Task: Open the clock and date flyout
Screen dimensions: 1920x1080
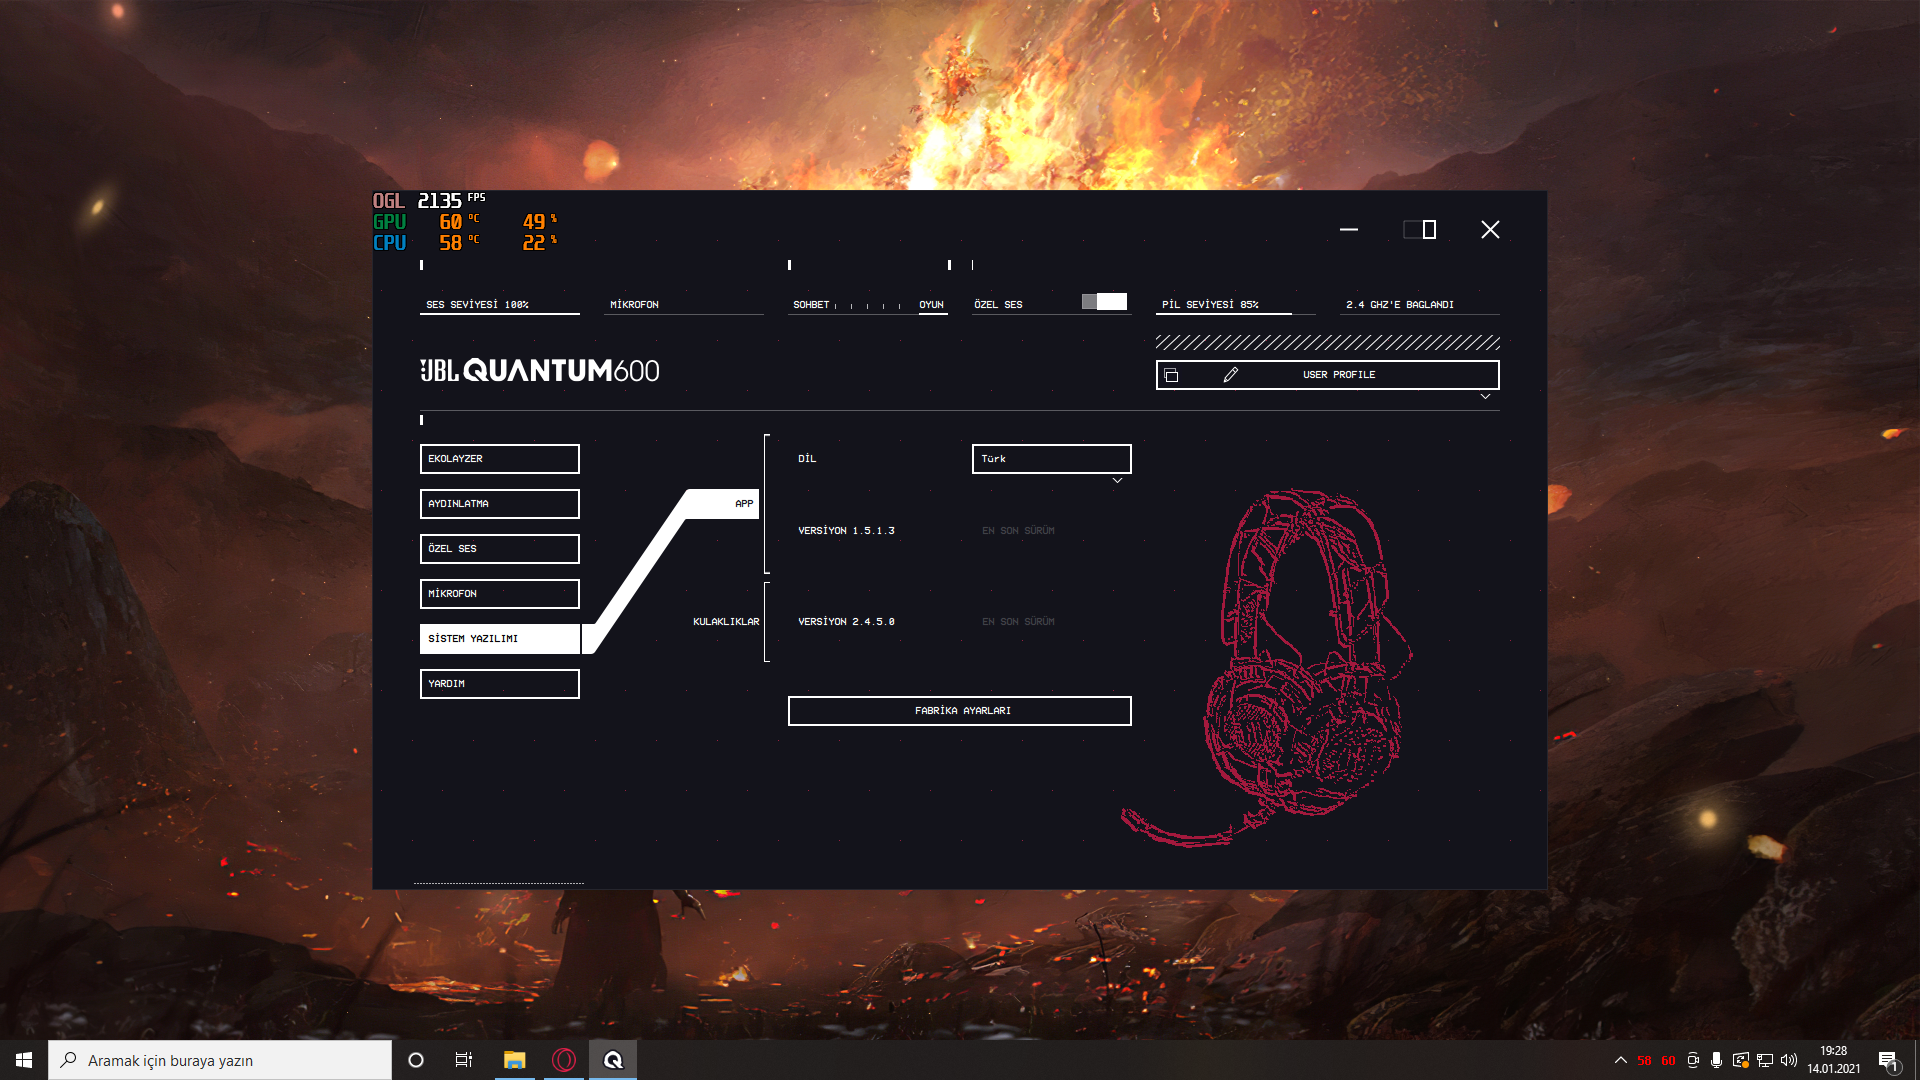Action: pos(1833,1060)
